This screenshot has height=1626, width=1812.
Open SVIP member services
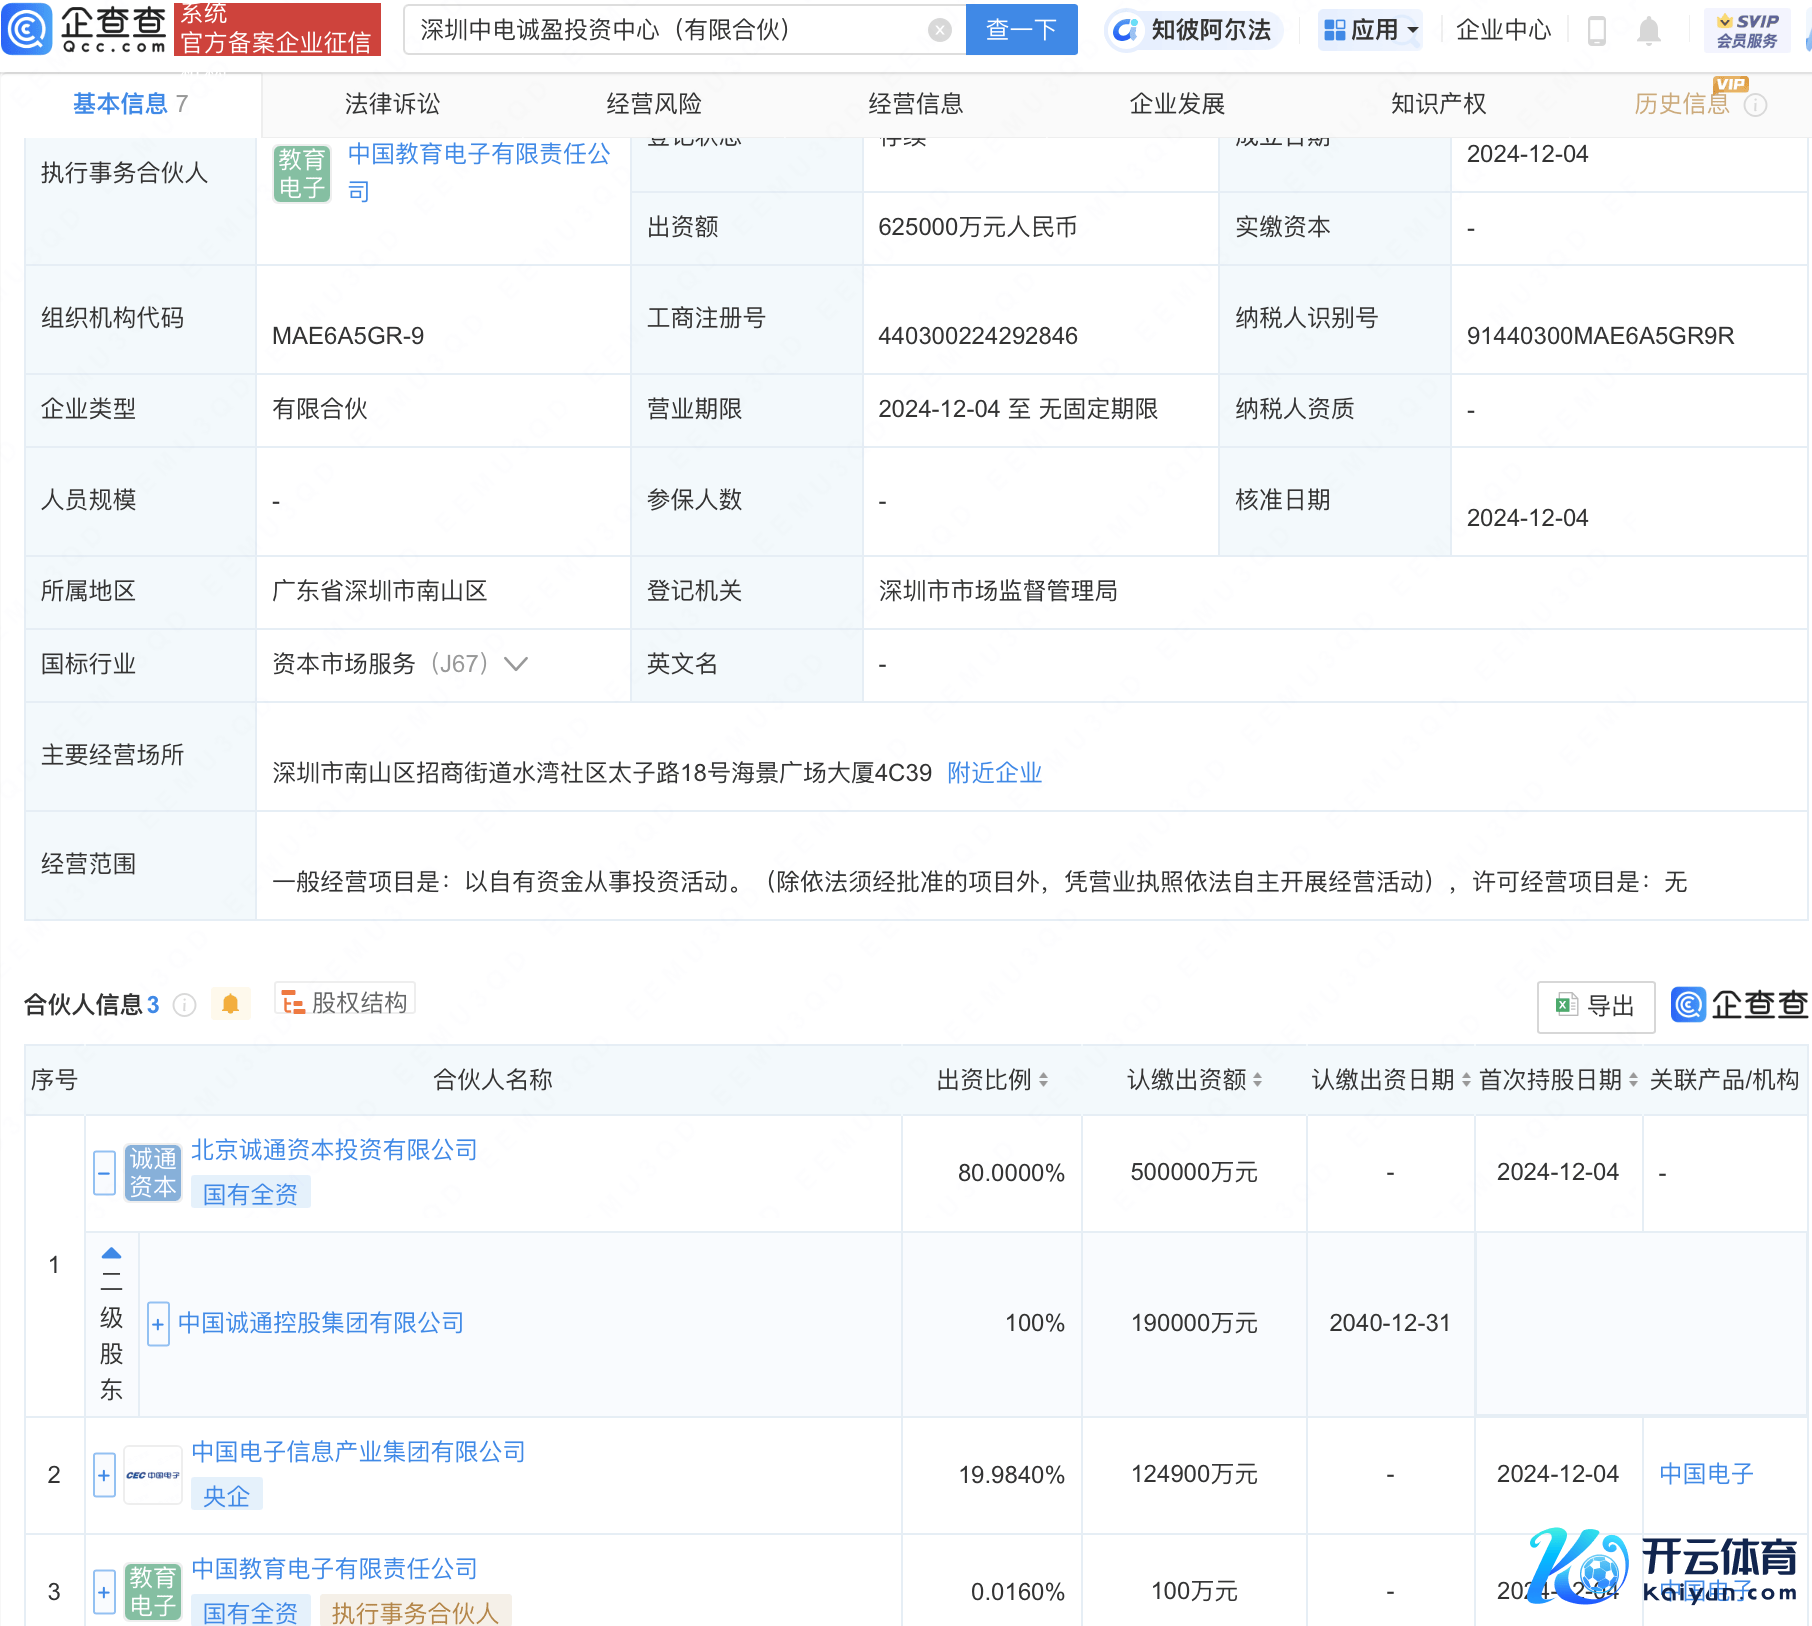click(1746, 30)
